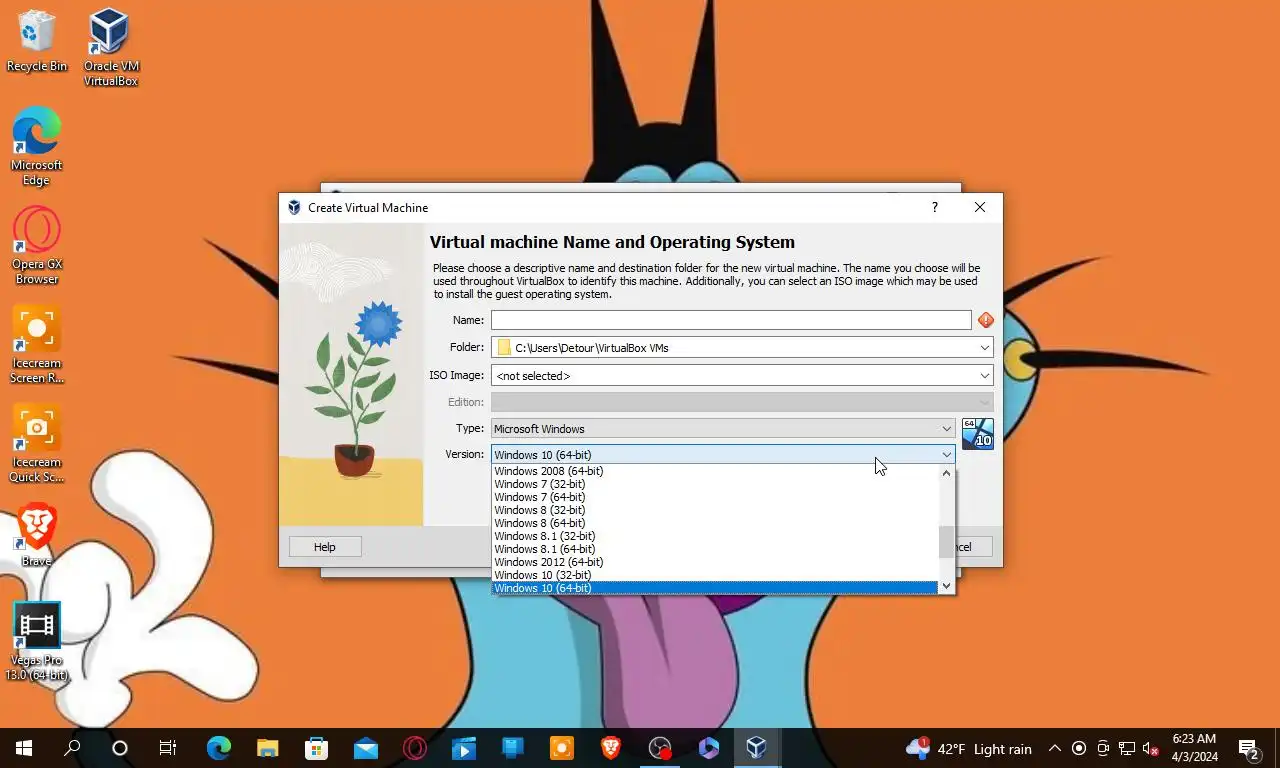Choose Windows 2008 (64-bit) from version list
The width and height of the screenshot is (1280, 768).
[714, 471]
